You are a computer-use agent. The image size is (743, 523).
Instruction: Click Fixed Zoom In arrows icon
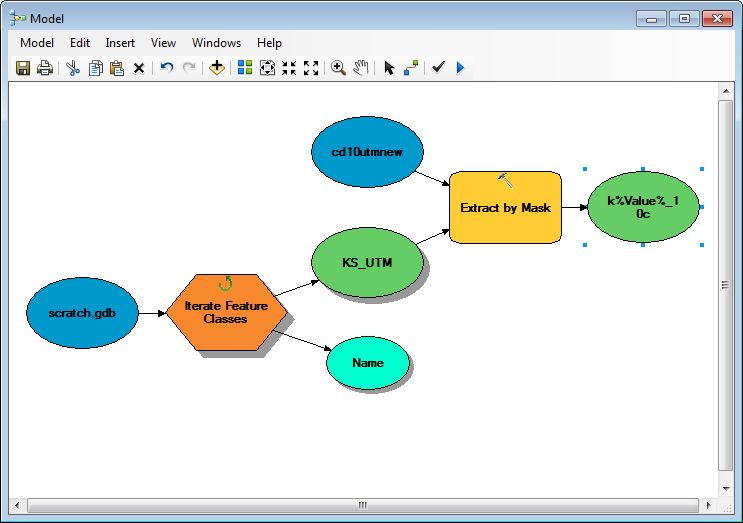click(x=289, y=68)
